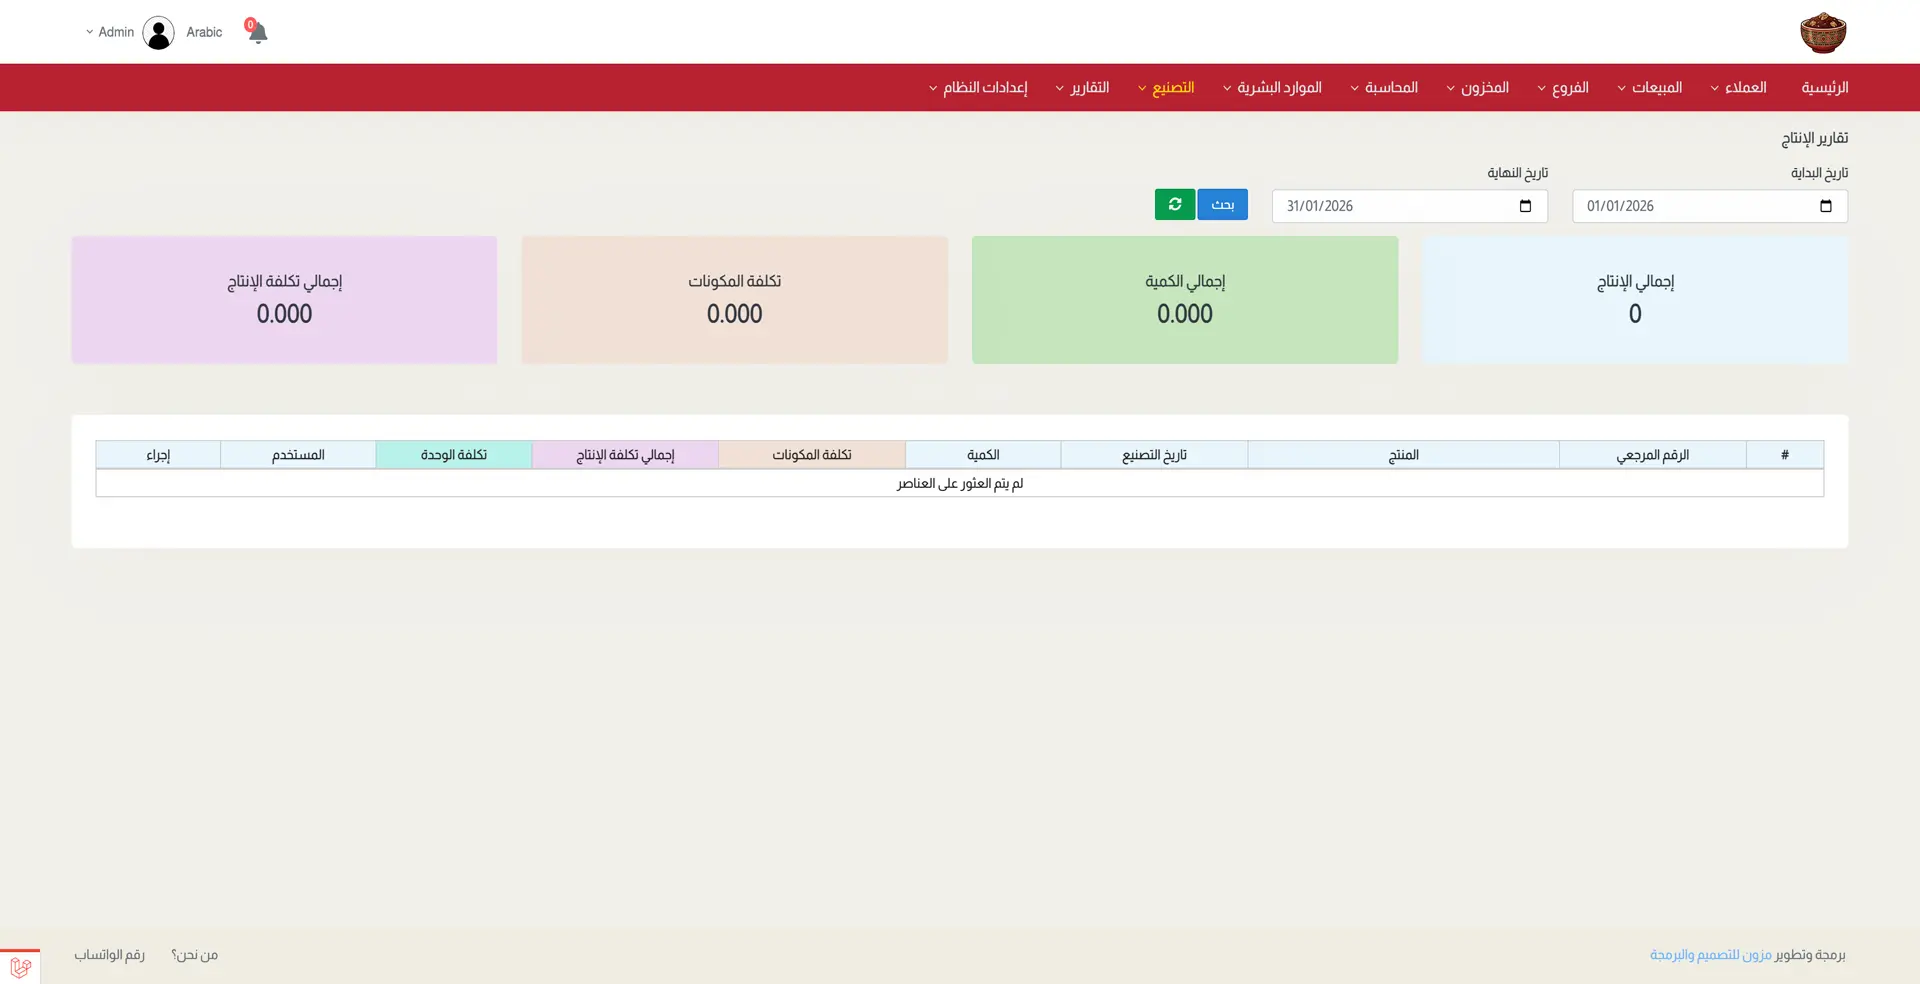Click the من نحن؟ footer link
The width and height of the screenshot is (1920, 984).
[194, 955]
